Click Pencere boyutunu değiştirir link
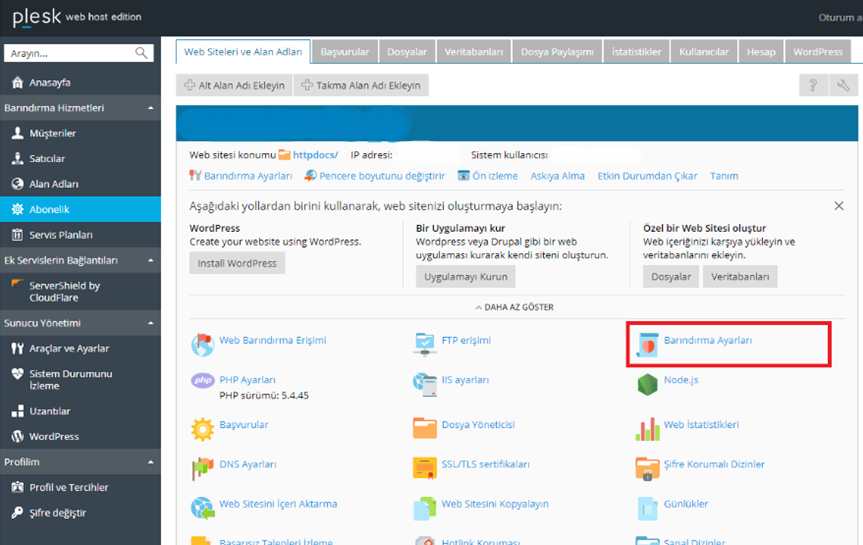Screen dimensions: 863x545 382,176
